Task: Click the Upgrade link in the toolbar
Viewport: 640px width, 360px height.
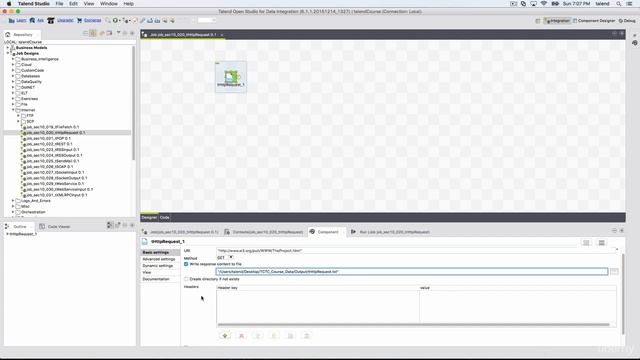Action: 65,20
